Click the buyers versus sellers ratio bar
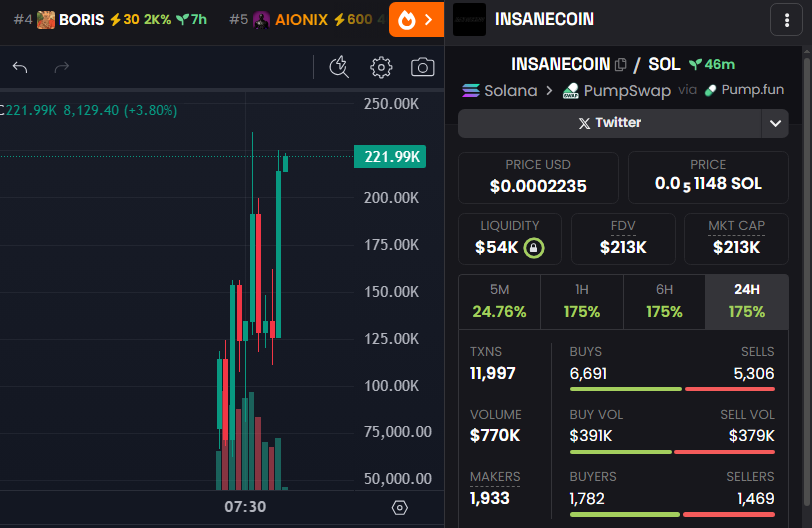This screenshot has width=812, height=528. [672, 515]
